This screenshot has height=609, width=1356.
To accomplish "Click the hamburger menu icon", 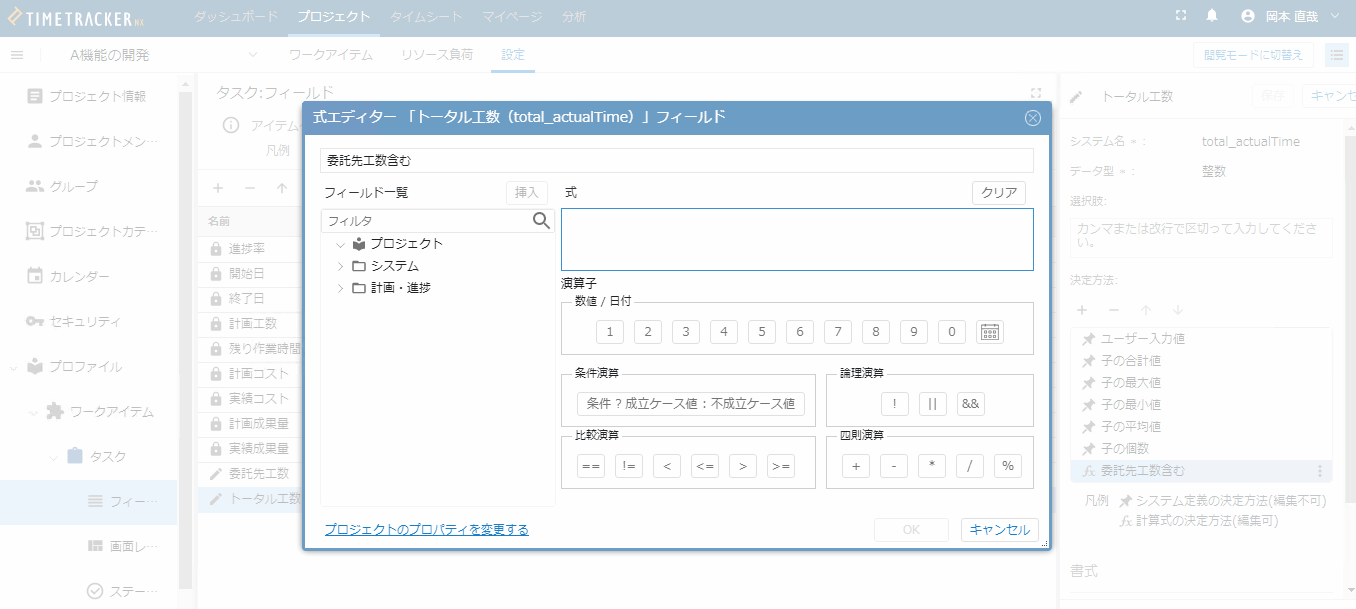I will (17, 55).
